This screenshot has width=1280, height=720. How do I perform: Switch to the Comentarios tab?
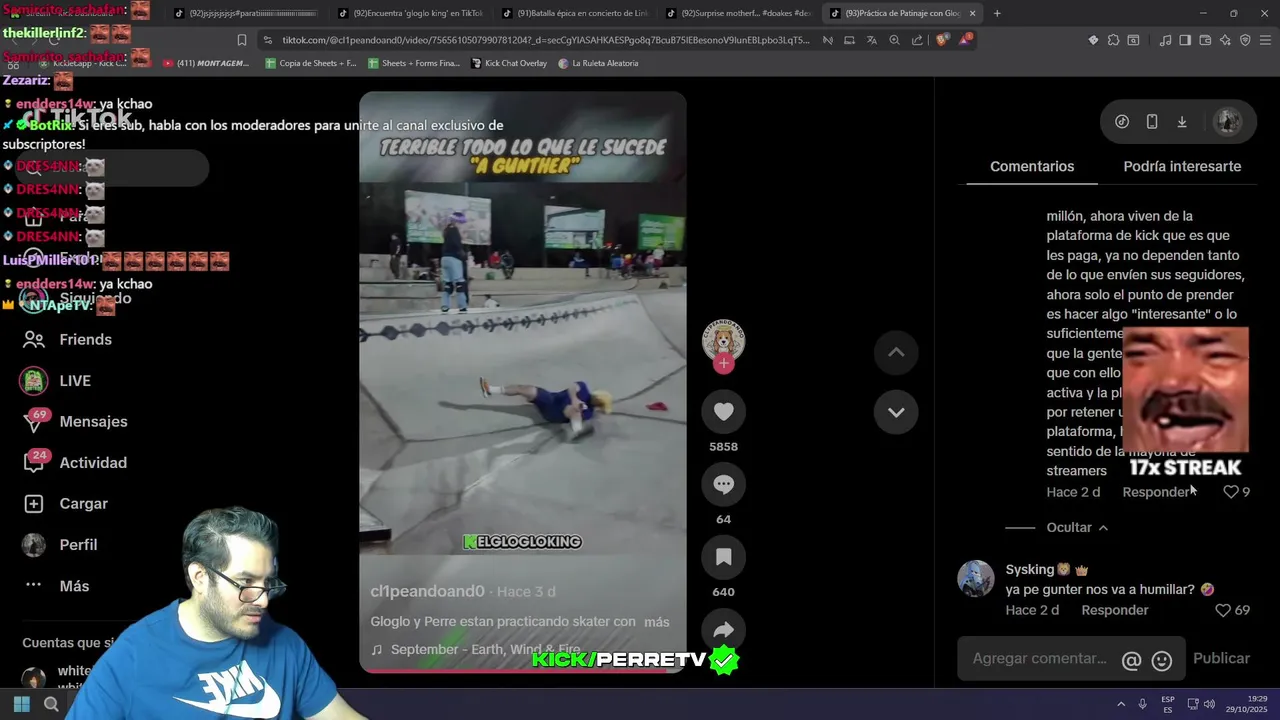(x=1032, y=166)
